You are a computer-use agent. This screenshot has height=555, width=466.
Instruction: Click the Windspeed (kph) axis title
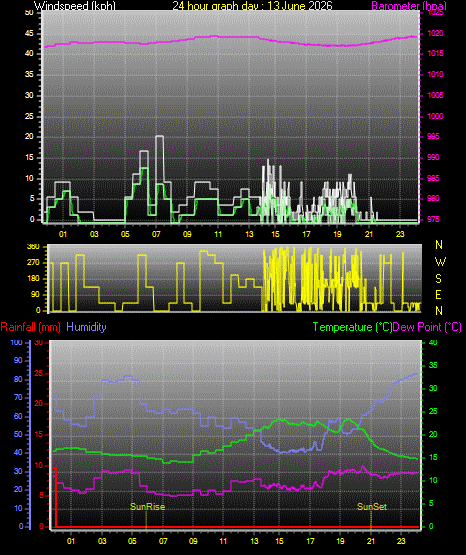pyautogui.click(x=75, y=6)
